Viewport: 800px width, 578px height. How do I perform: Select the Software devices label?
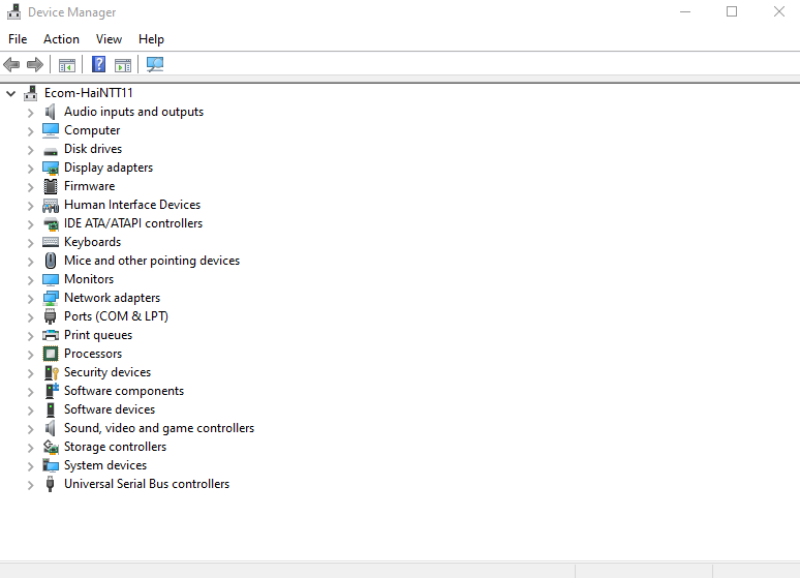click(x=109, y=410)
